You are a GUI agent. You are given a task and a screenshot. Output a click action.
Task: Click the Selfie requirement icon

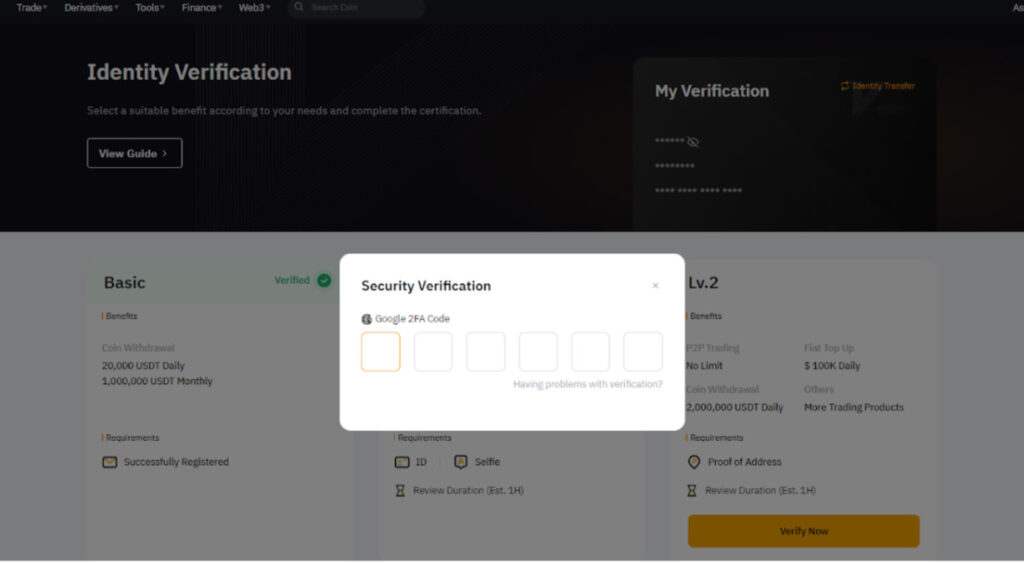460,462
